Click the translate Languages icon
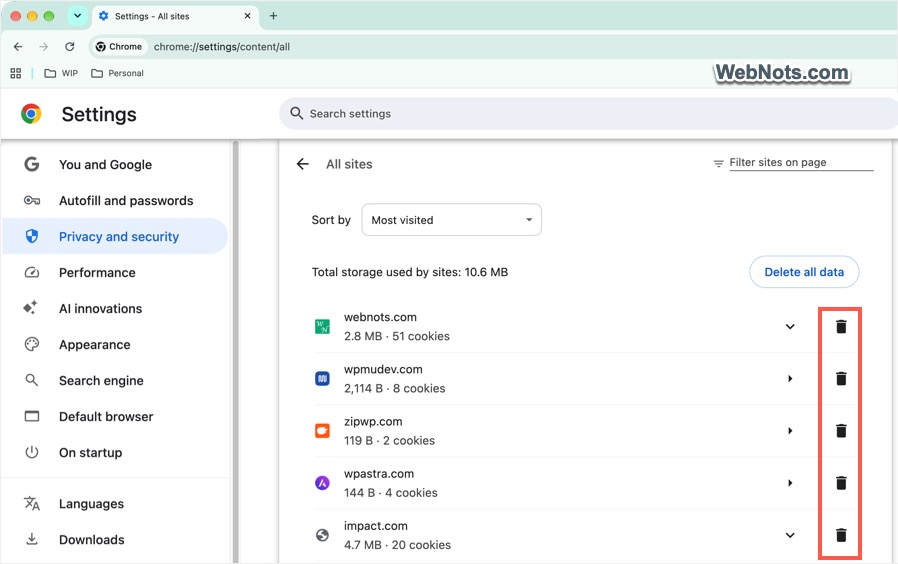Viewport: 898px width, 564px height. pyautogui.click(x=31, y=503)
